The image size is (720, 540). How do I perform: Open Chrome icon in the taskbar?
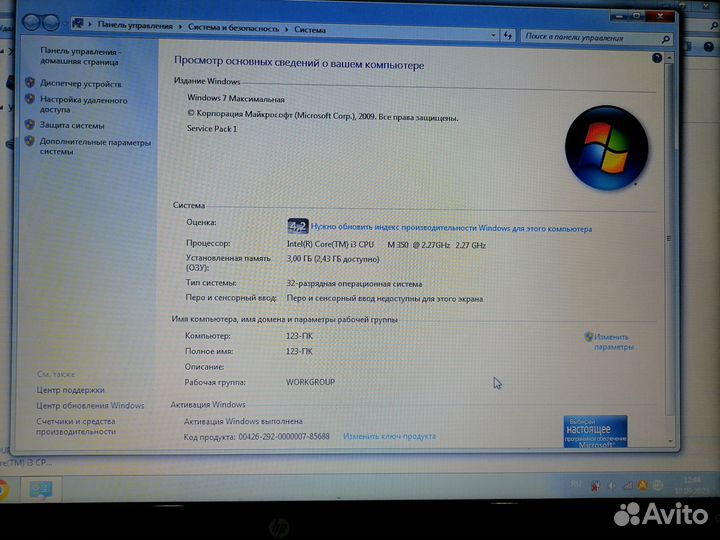2,489
